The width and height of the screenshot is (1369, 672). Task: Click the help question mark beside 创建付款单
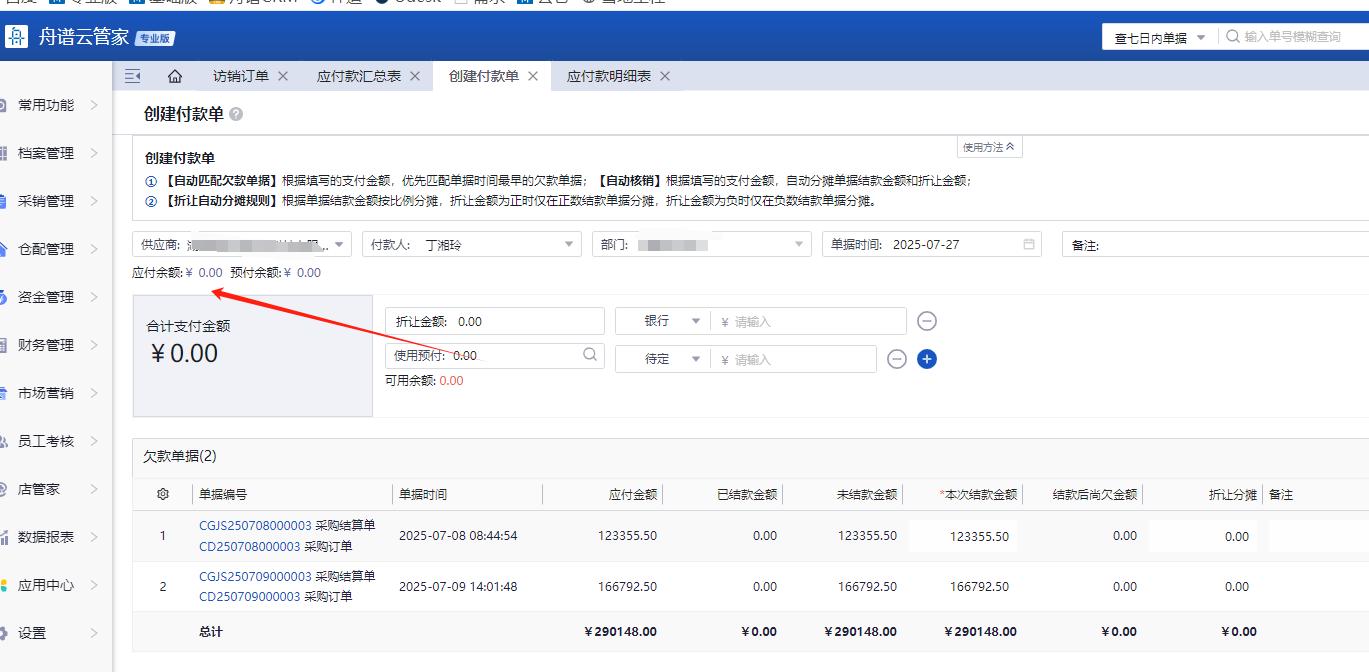(236, 115)
